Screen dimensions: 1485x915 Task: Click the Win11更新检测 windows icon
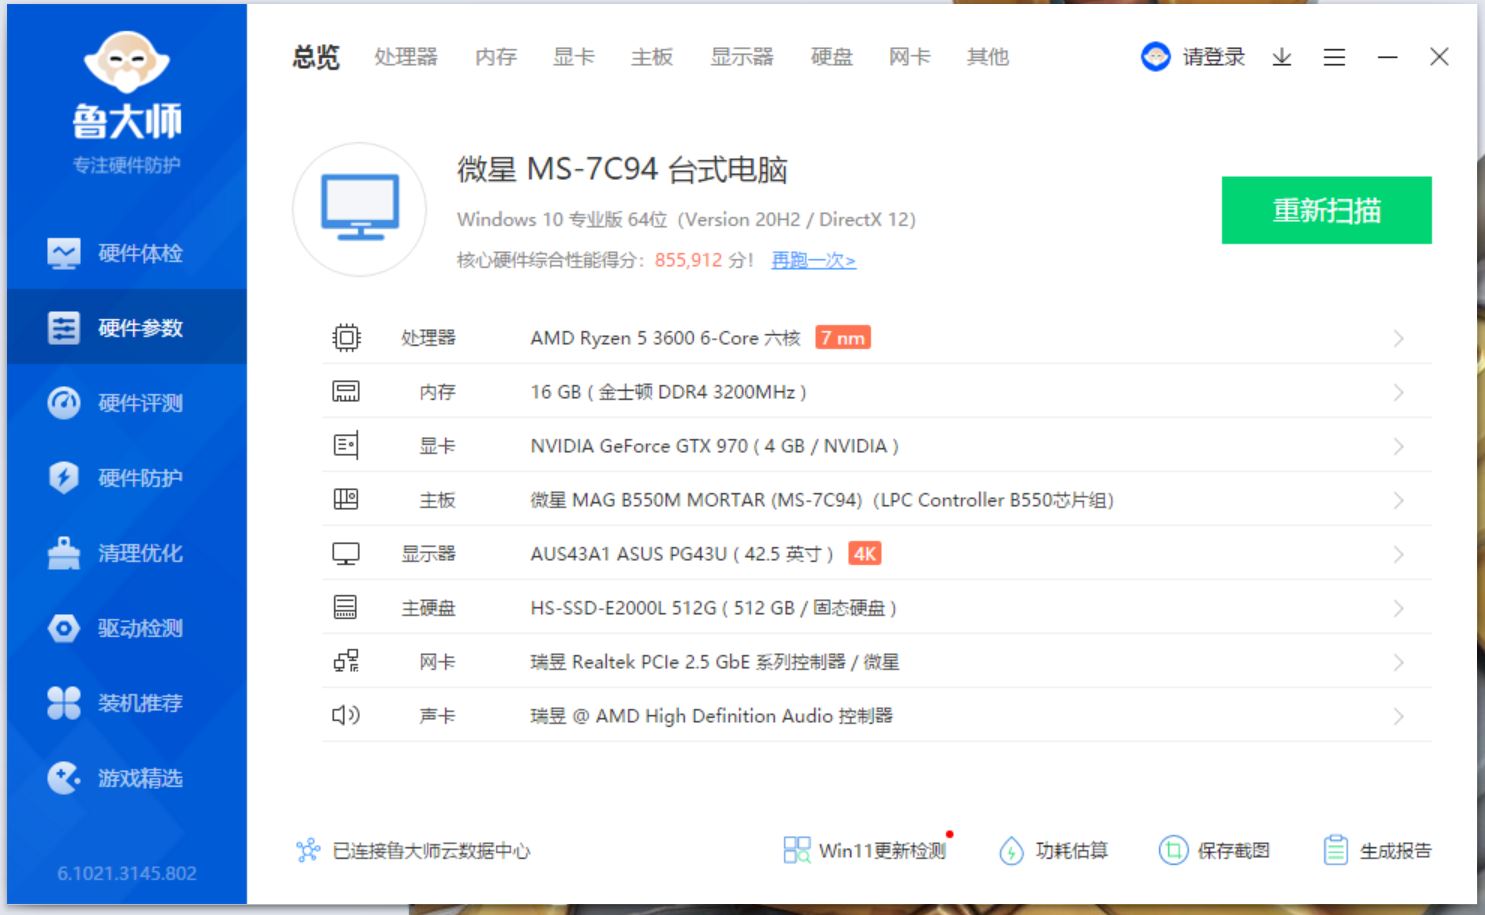[x=797, y=850]
